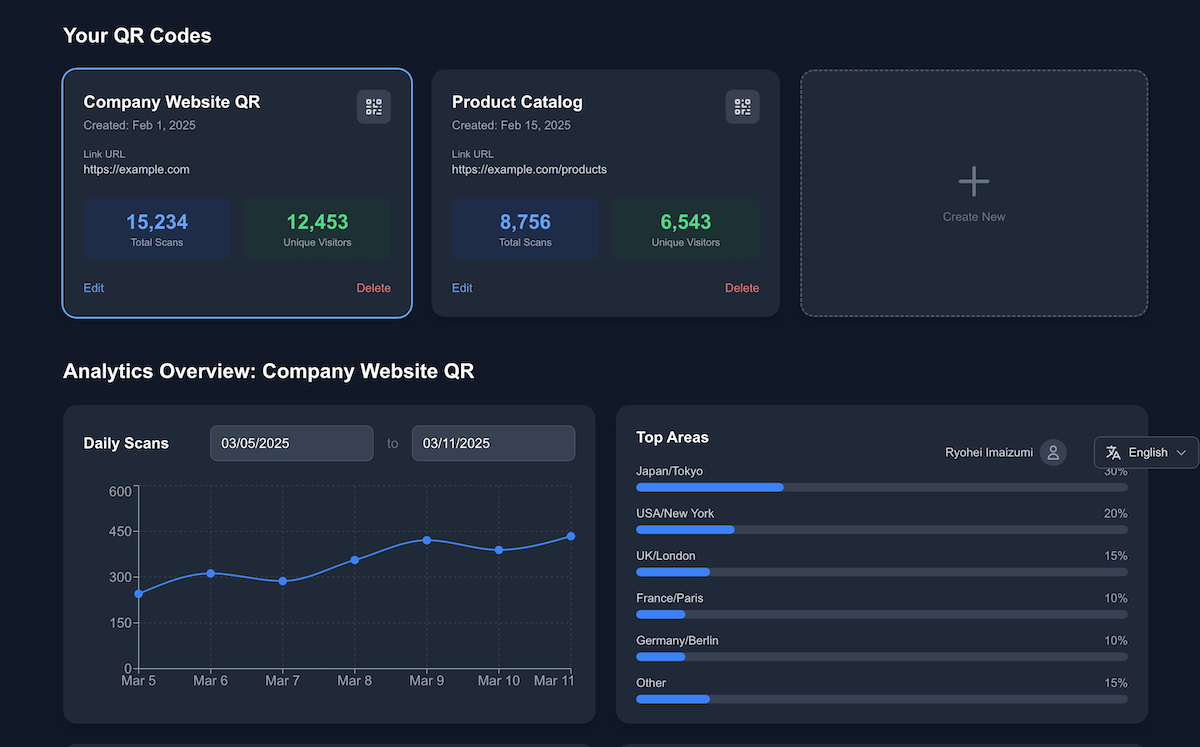This screenshot has width=1200, height=747.
Task: Click the QR code icon on Product Catalog card
Action: pos(742,106)
